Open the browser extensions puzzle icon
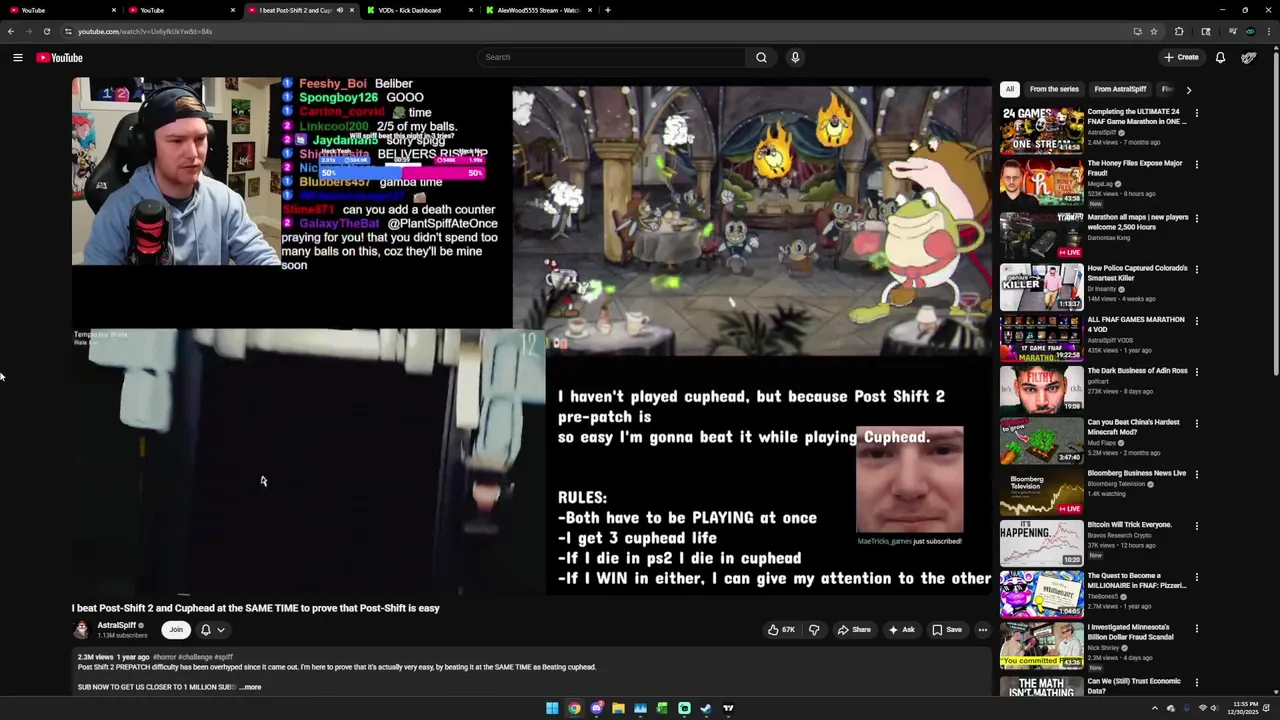 click(x=1178, y=31)
